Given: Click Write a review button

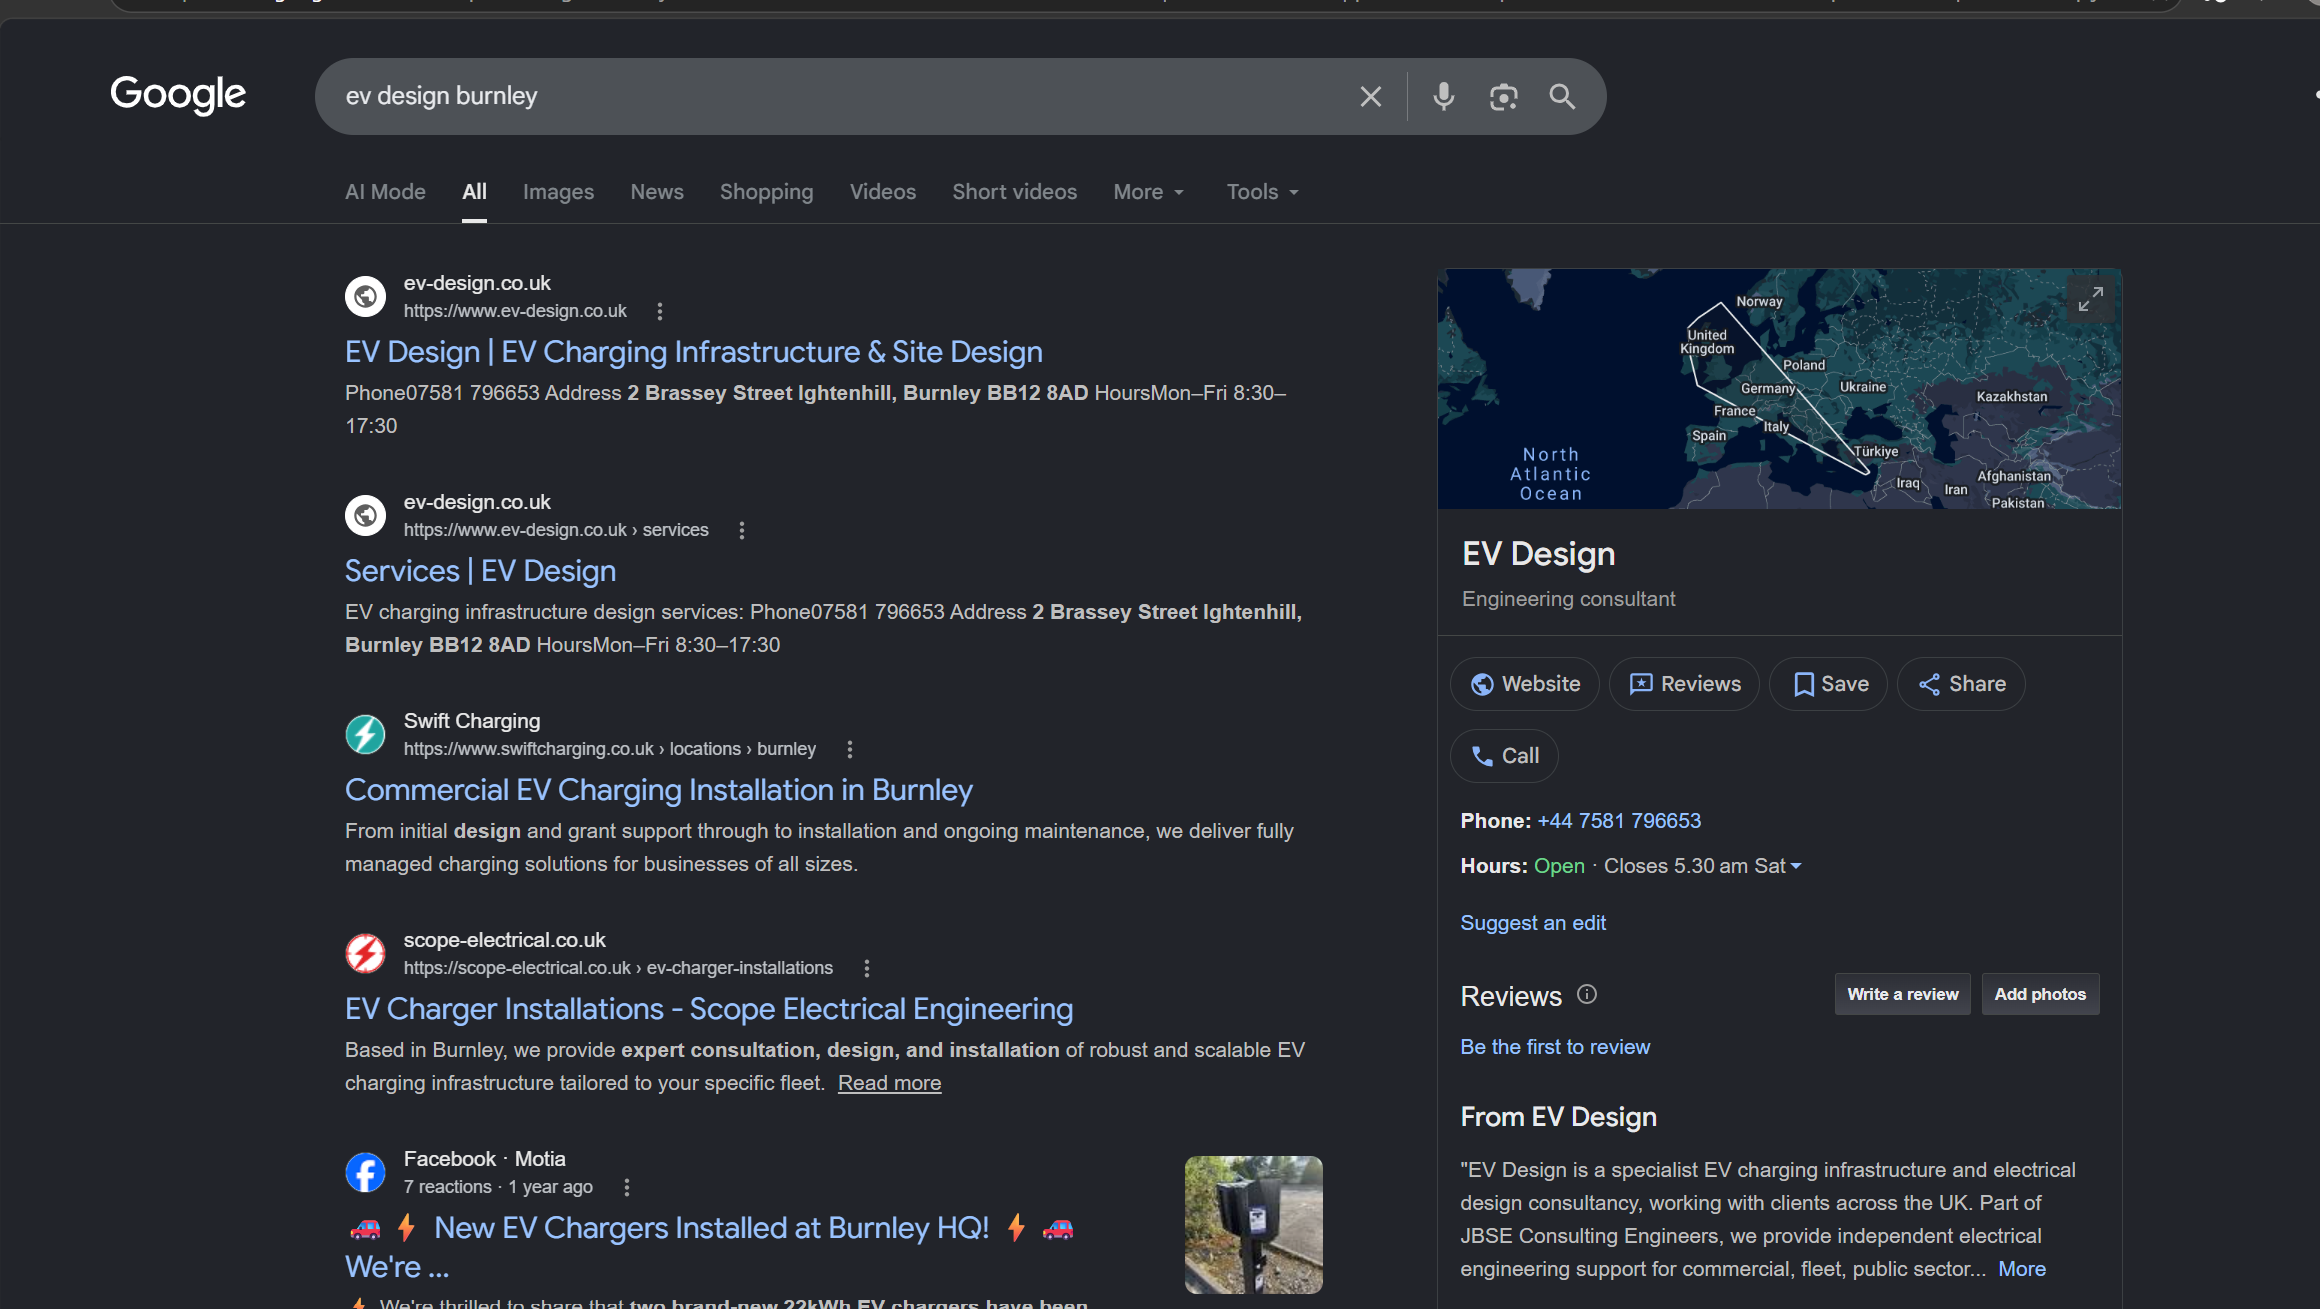Looking at the screenshot, I should coord(1902,994).
